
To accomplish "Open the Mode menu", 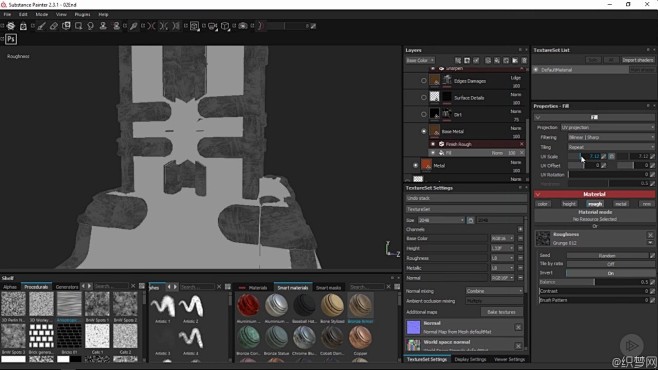I will (x=42, y=14).
